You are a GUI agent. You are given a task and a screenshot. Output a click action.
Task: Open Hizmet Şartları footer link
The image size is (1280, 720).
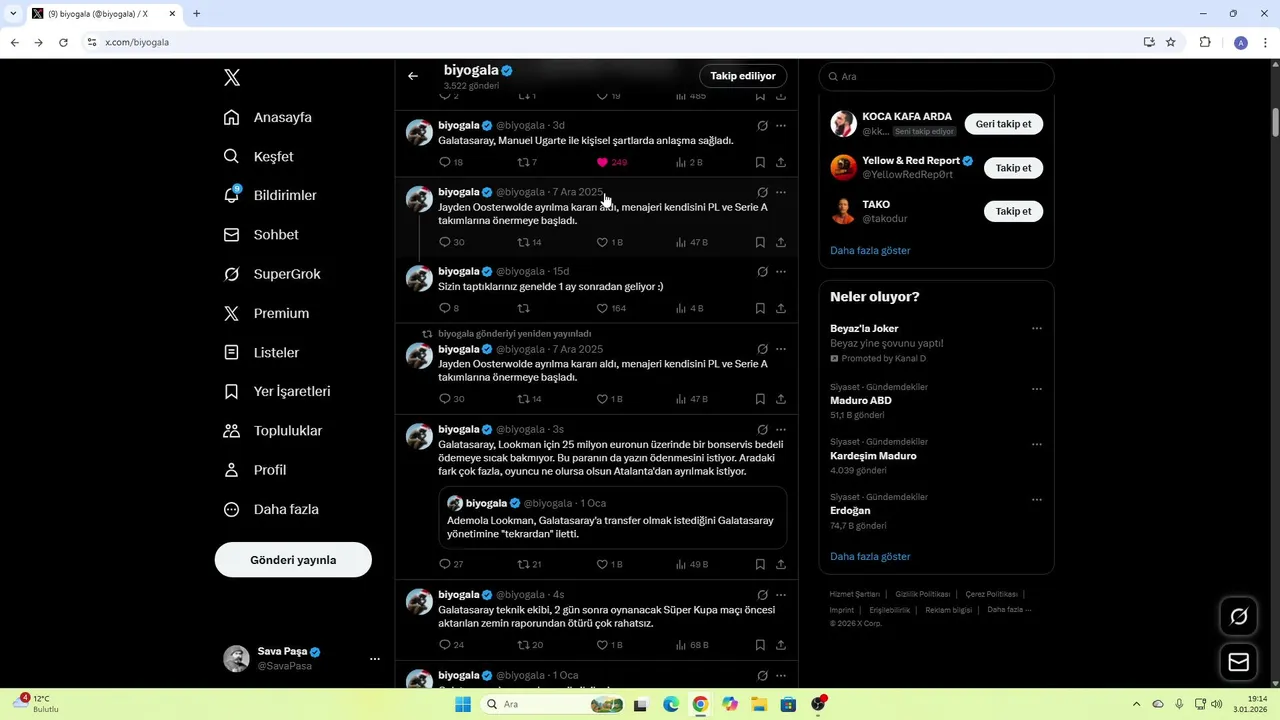[x=855, y=594]
